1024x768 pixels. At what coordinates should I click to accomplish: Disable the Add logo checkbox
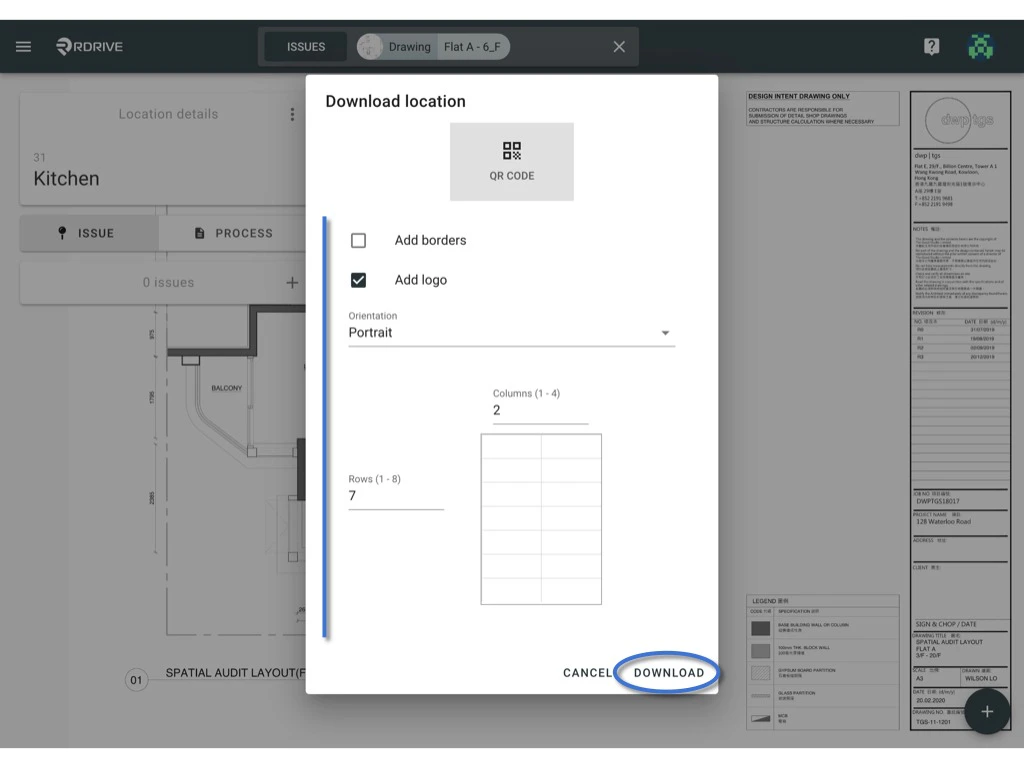358,280
